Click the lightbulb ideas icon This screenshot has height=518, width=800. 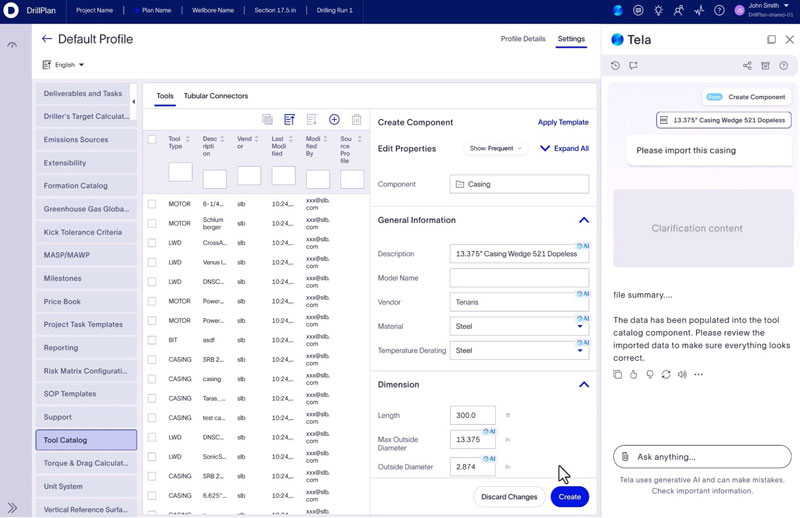(x=658, y=10)
